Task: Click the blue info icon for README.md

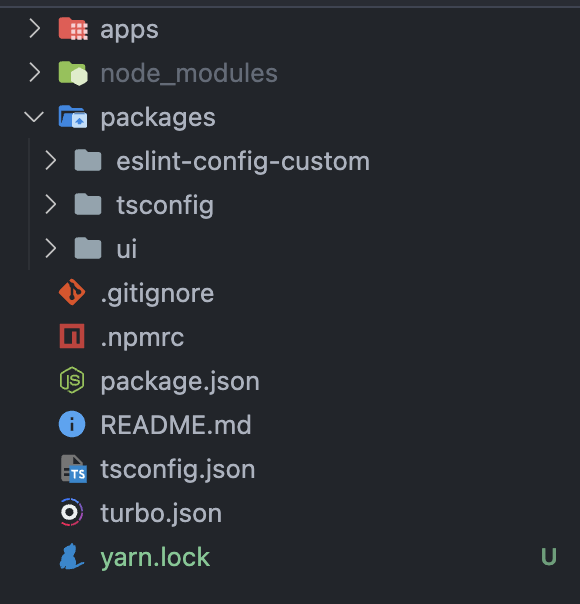Action: (x=72, y=424)
